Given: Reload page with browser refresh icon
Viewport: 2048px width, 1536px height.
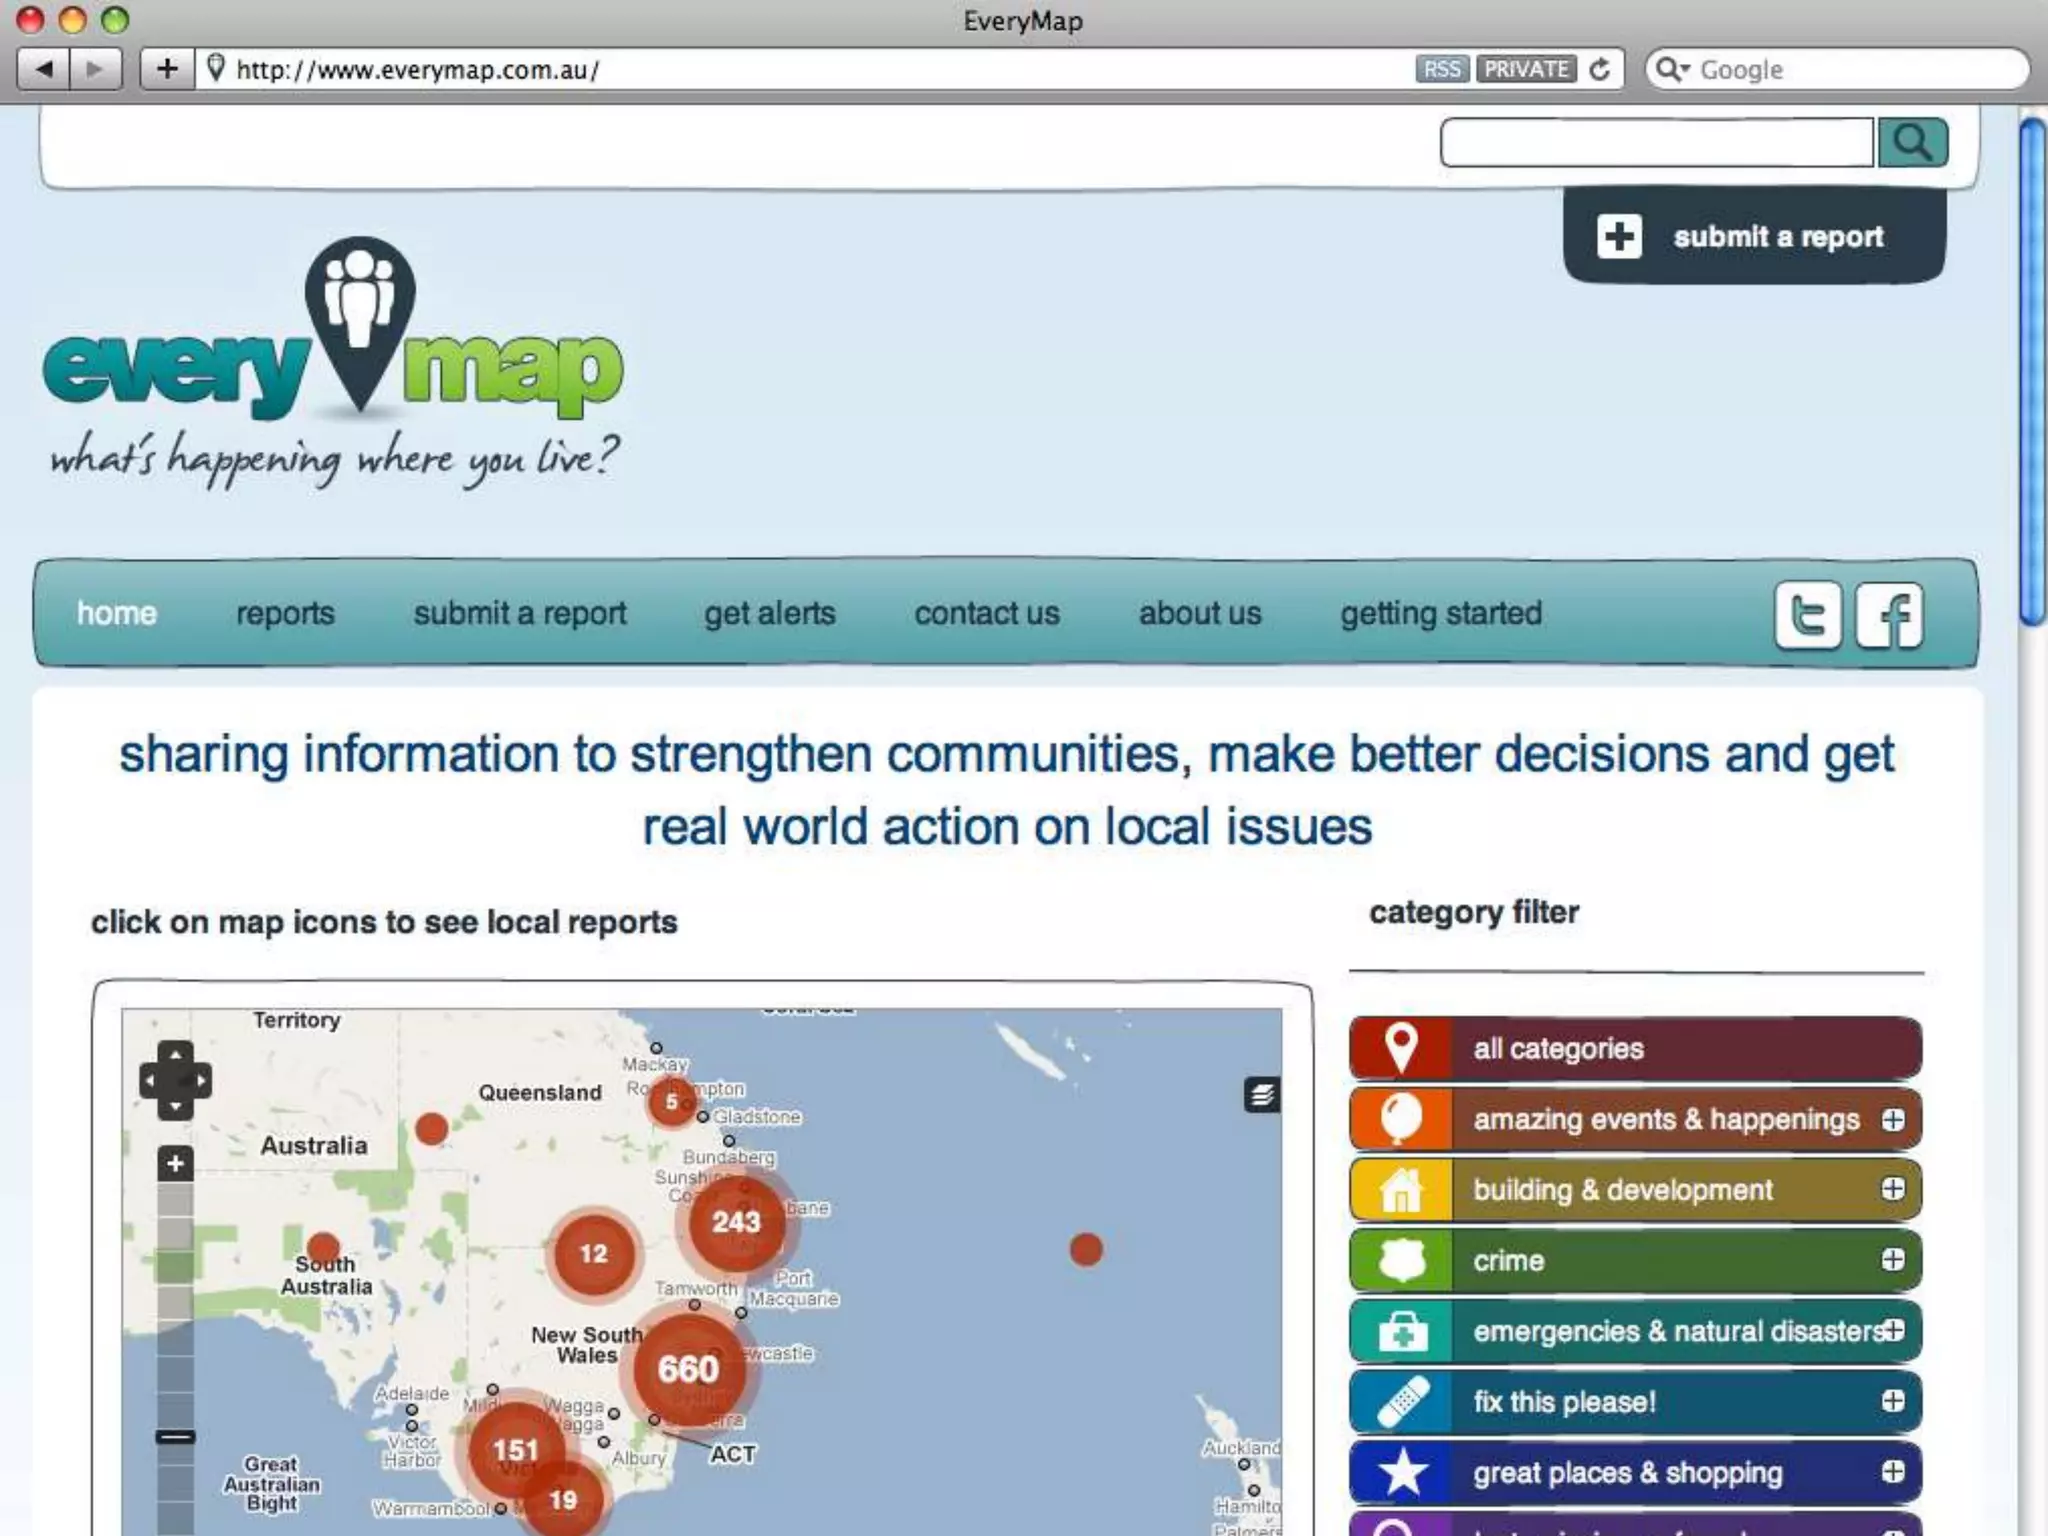Looking at the screenshot, I should click(x=1600, y=69).
